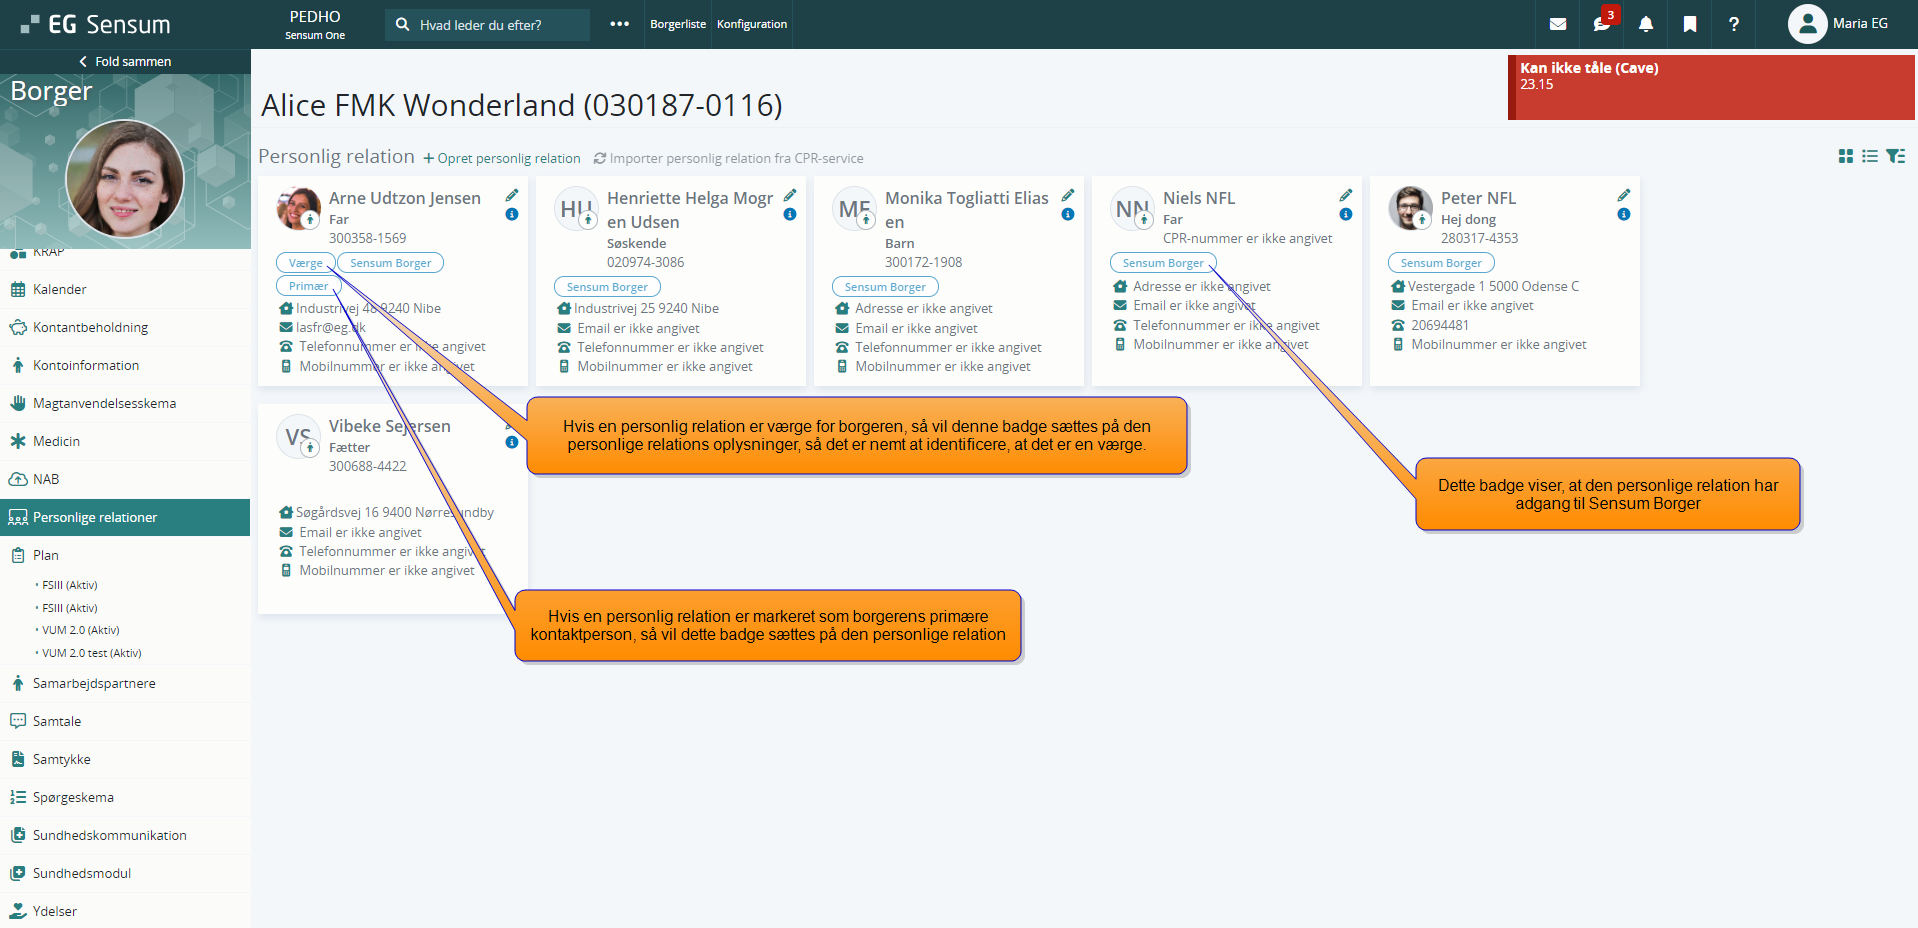This screenshot has width=1918, height=928.
Task: Click the notification bell icon
Action: coord(1646,24)
